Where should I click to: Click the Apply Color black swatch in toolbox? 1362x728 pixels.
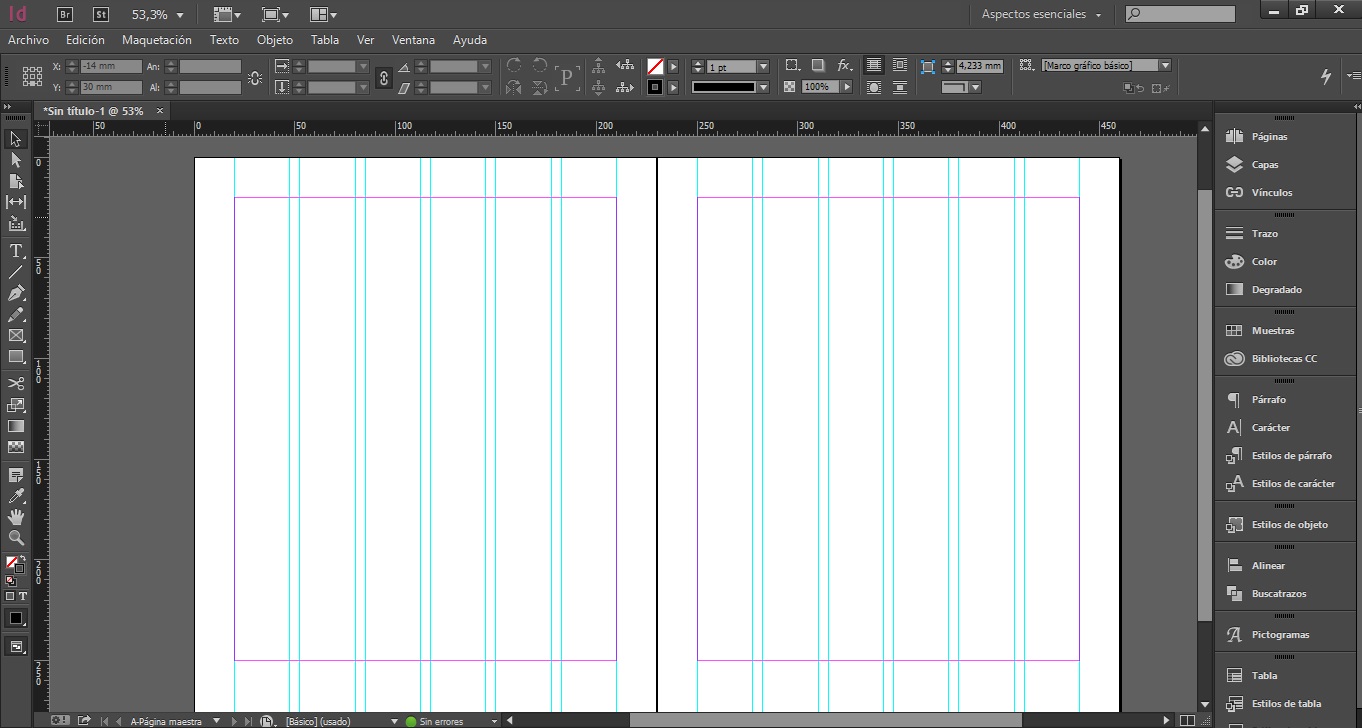pos(16,619)
